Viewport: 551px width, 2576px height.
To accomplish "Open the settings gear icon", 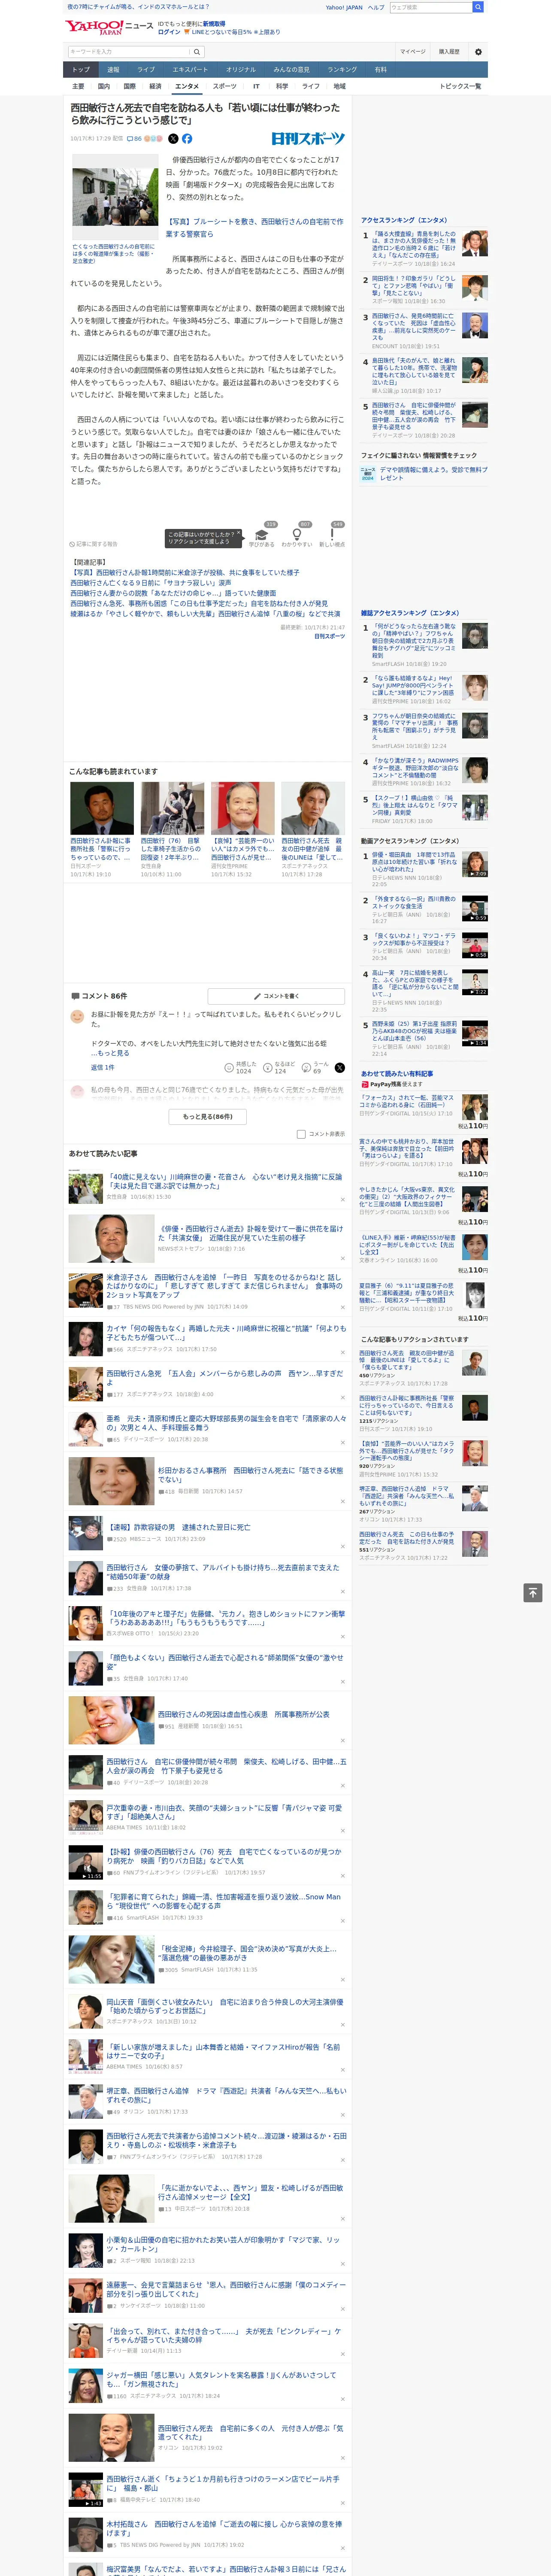I will pyautogui.click(x=478, y=52).
